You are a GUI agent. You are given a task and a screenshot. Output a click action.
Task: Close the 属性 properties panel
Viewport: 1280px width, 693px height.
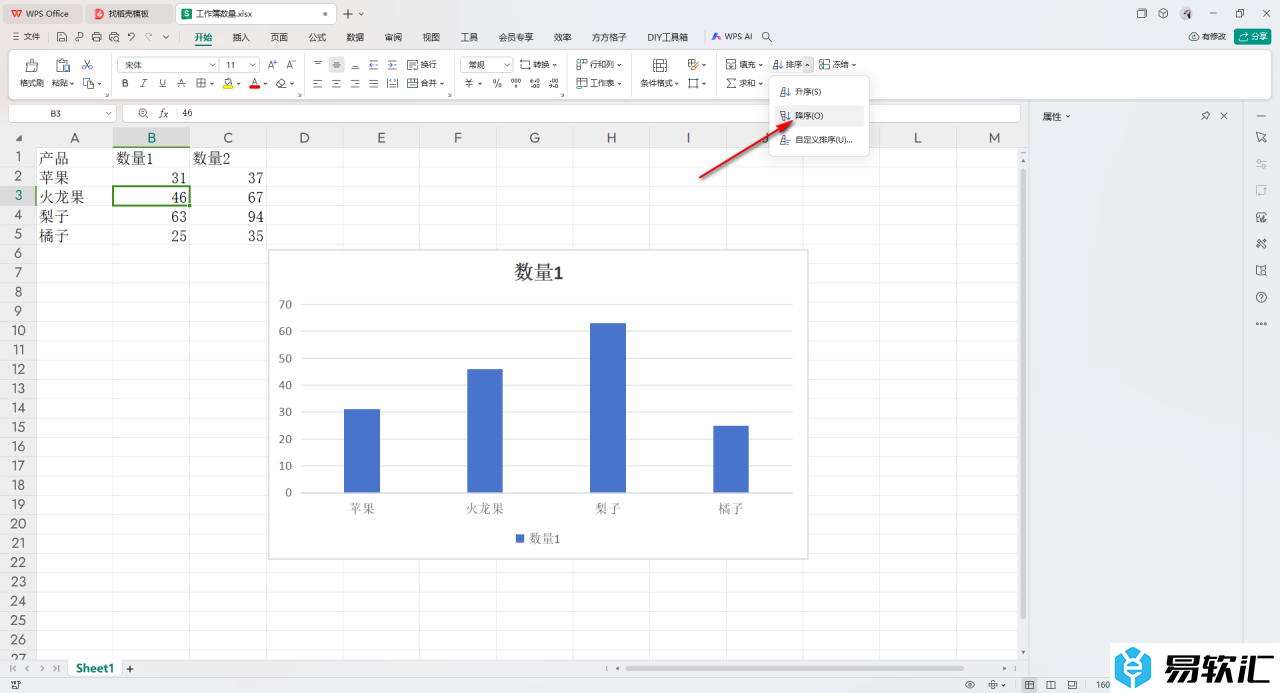click(1224, 117)
